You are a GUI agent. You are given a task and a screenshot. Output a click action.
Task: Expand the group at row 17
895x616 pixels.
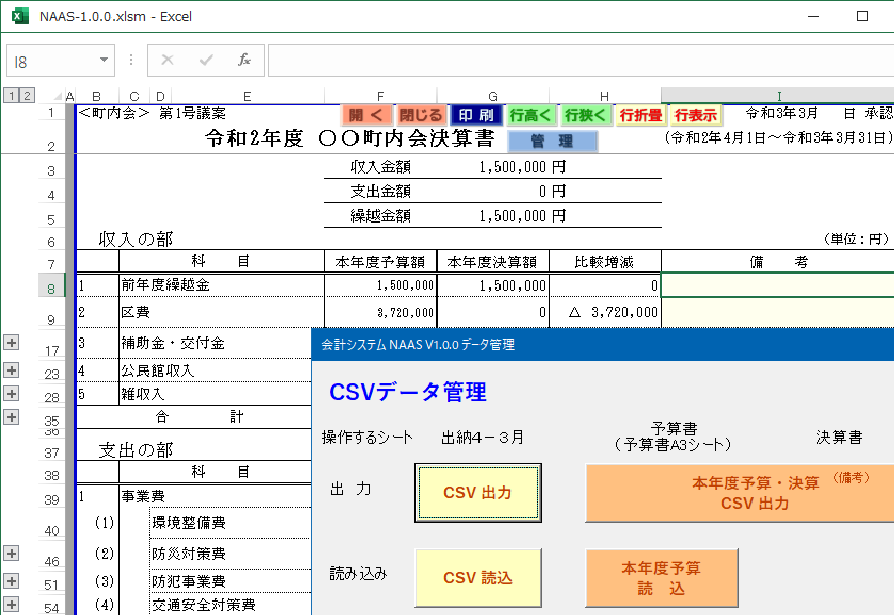pos(11,343)
